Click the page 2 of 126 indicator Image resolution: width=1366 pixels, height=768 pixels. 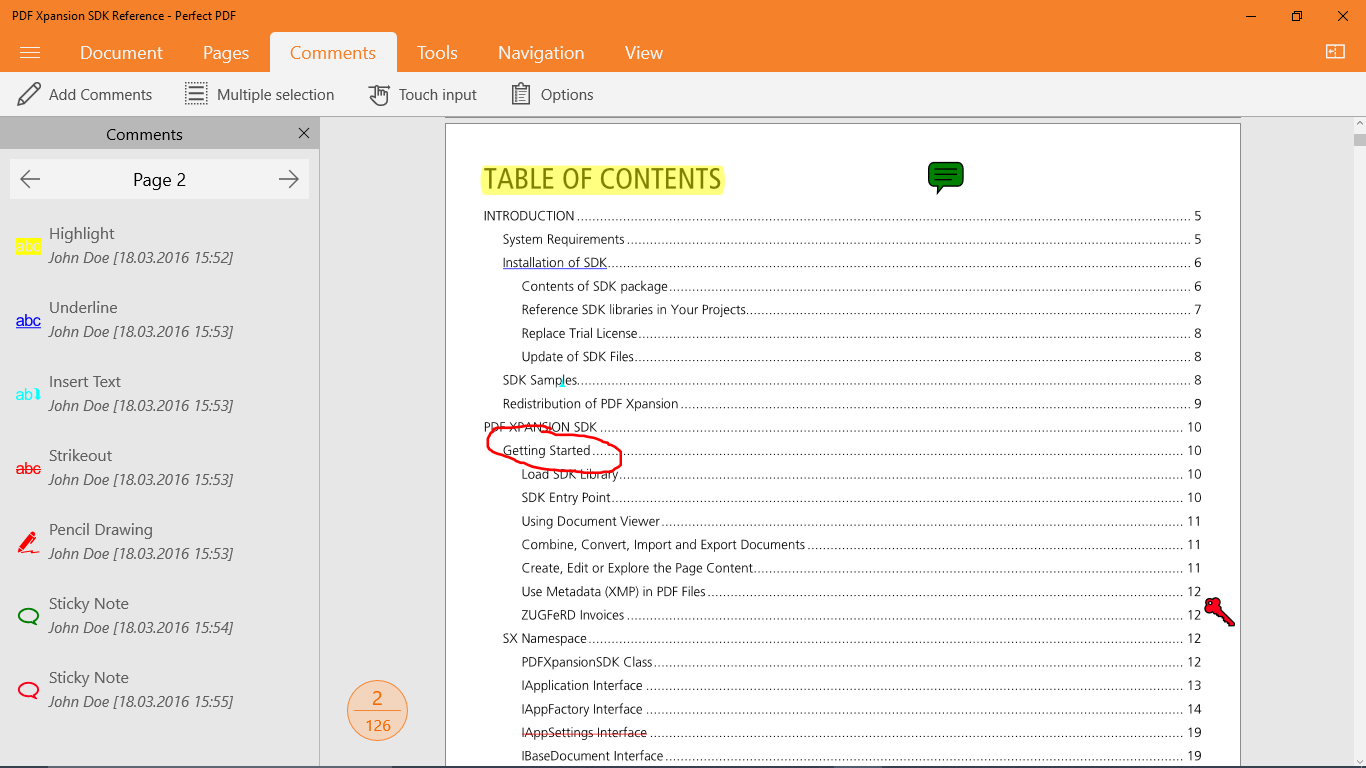pos(377,711)
